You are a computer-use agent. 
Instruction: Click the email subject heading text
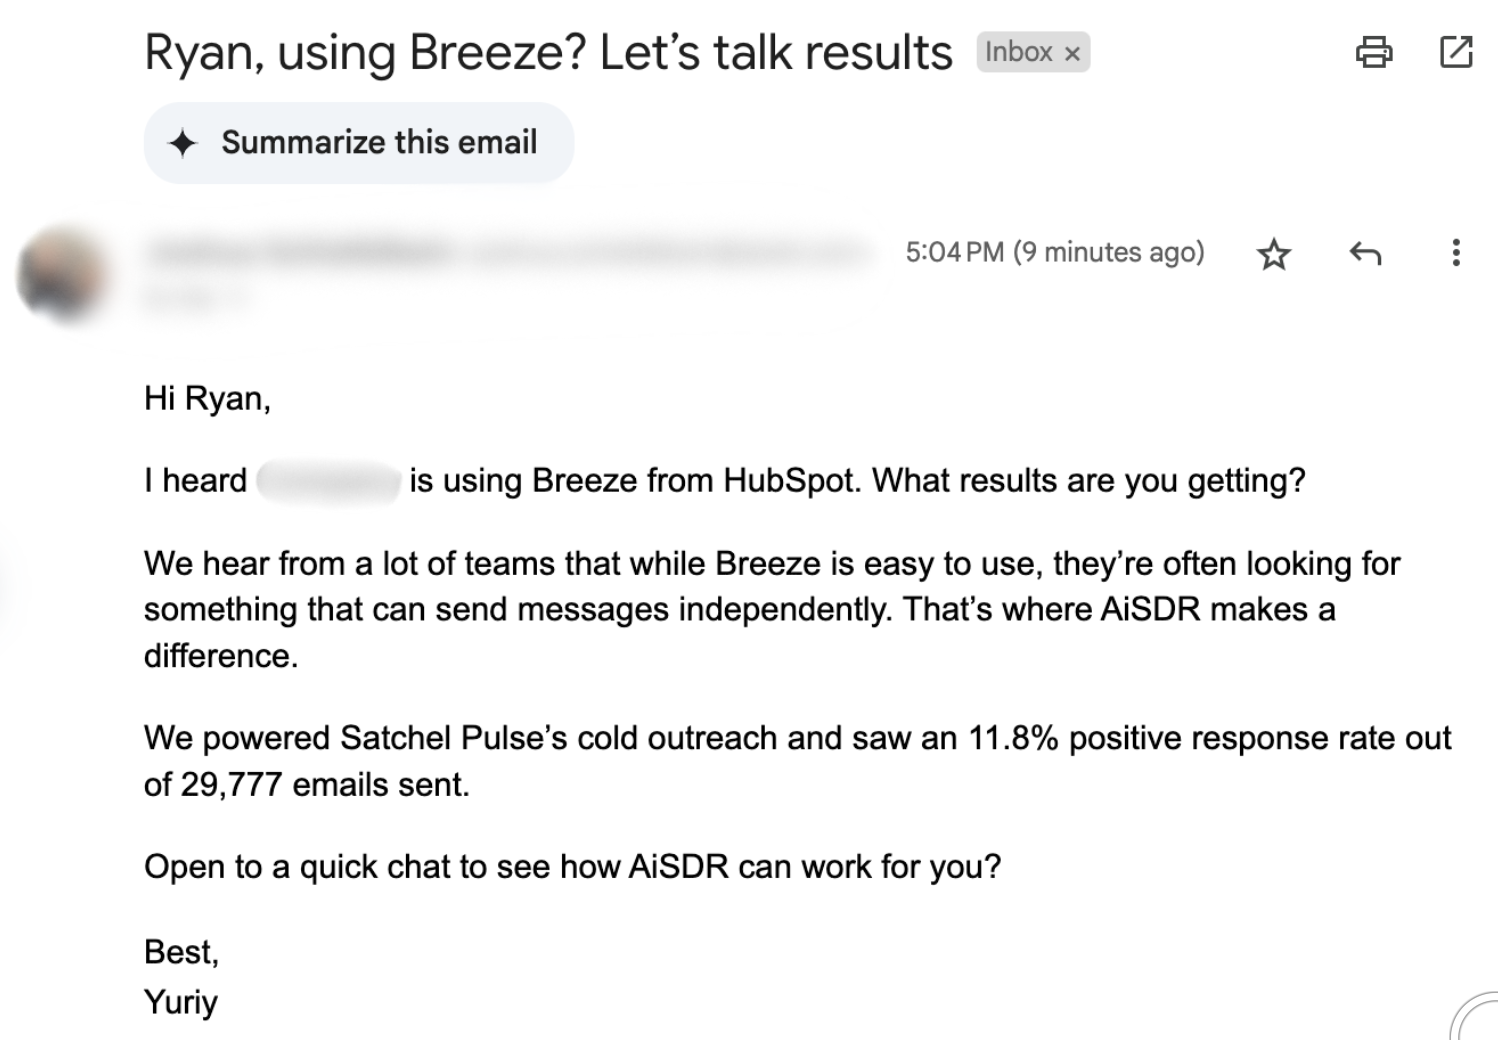click(x=548, y=53)
